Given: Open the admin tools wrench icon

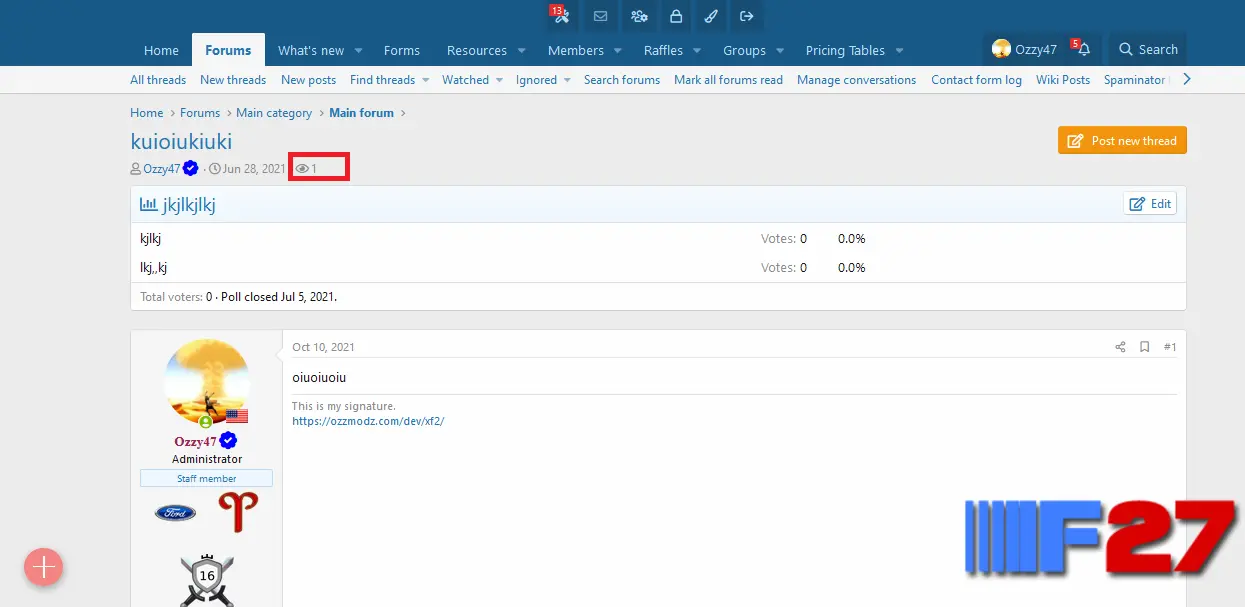Looking at the screenshot, I should point(561,16).
